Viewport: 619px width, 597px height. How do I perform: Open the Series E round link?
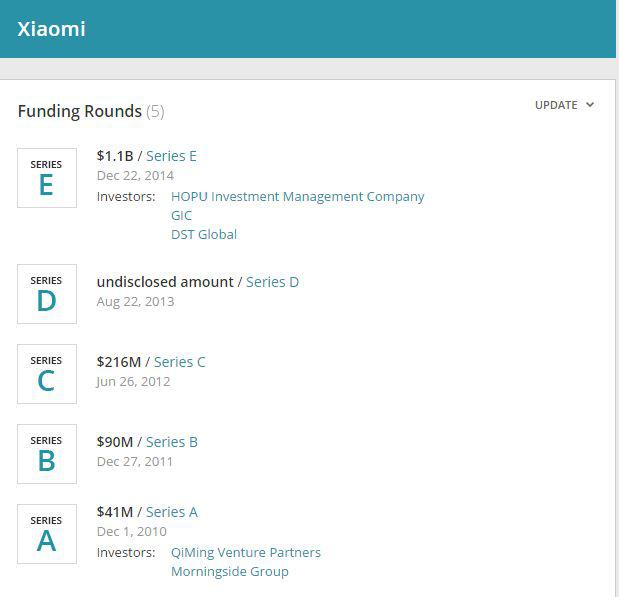[171, 156]
